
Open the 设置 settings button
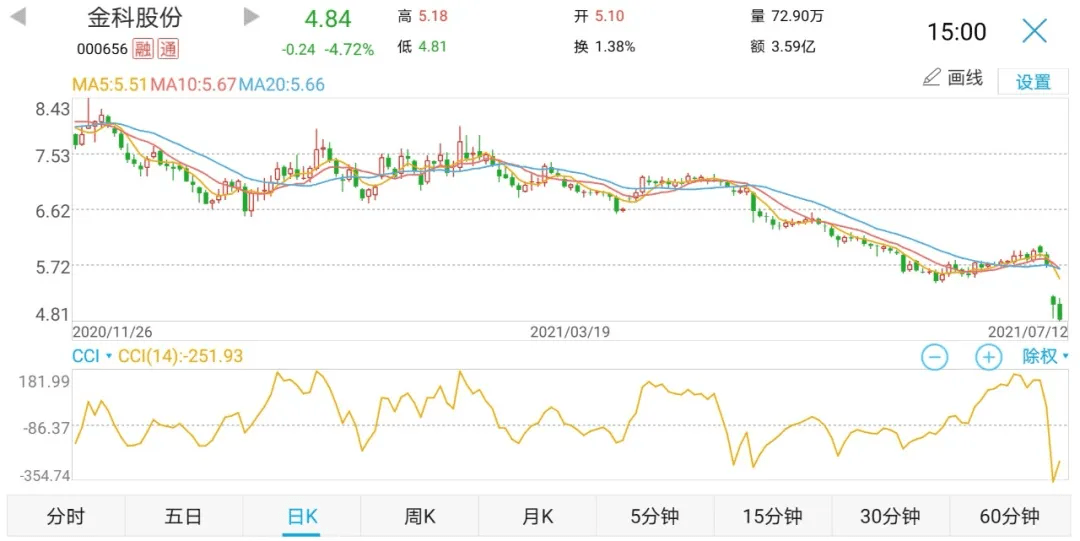coord(1033,82)
